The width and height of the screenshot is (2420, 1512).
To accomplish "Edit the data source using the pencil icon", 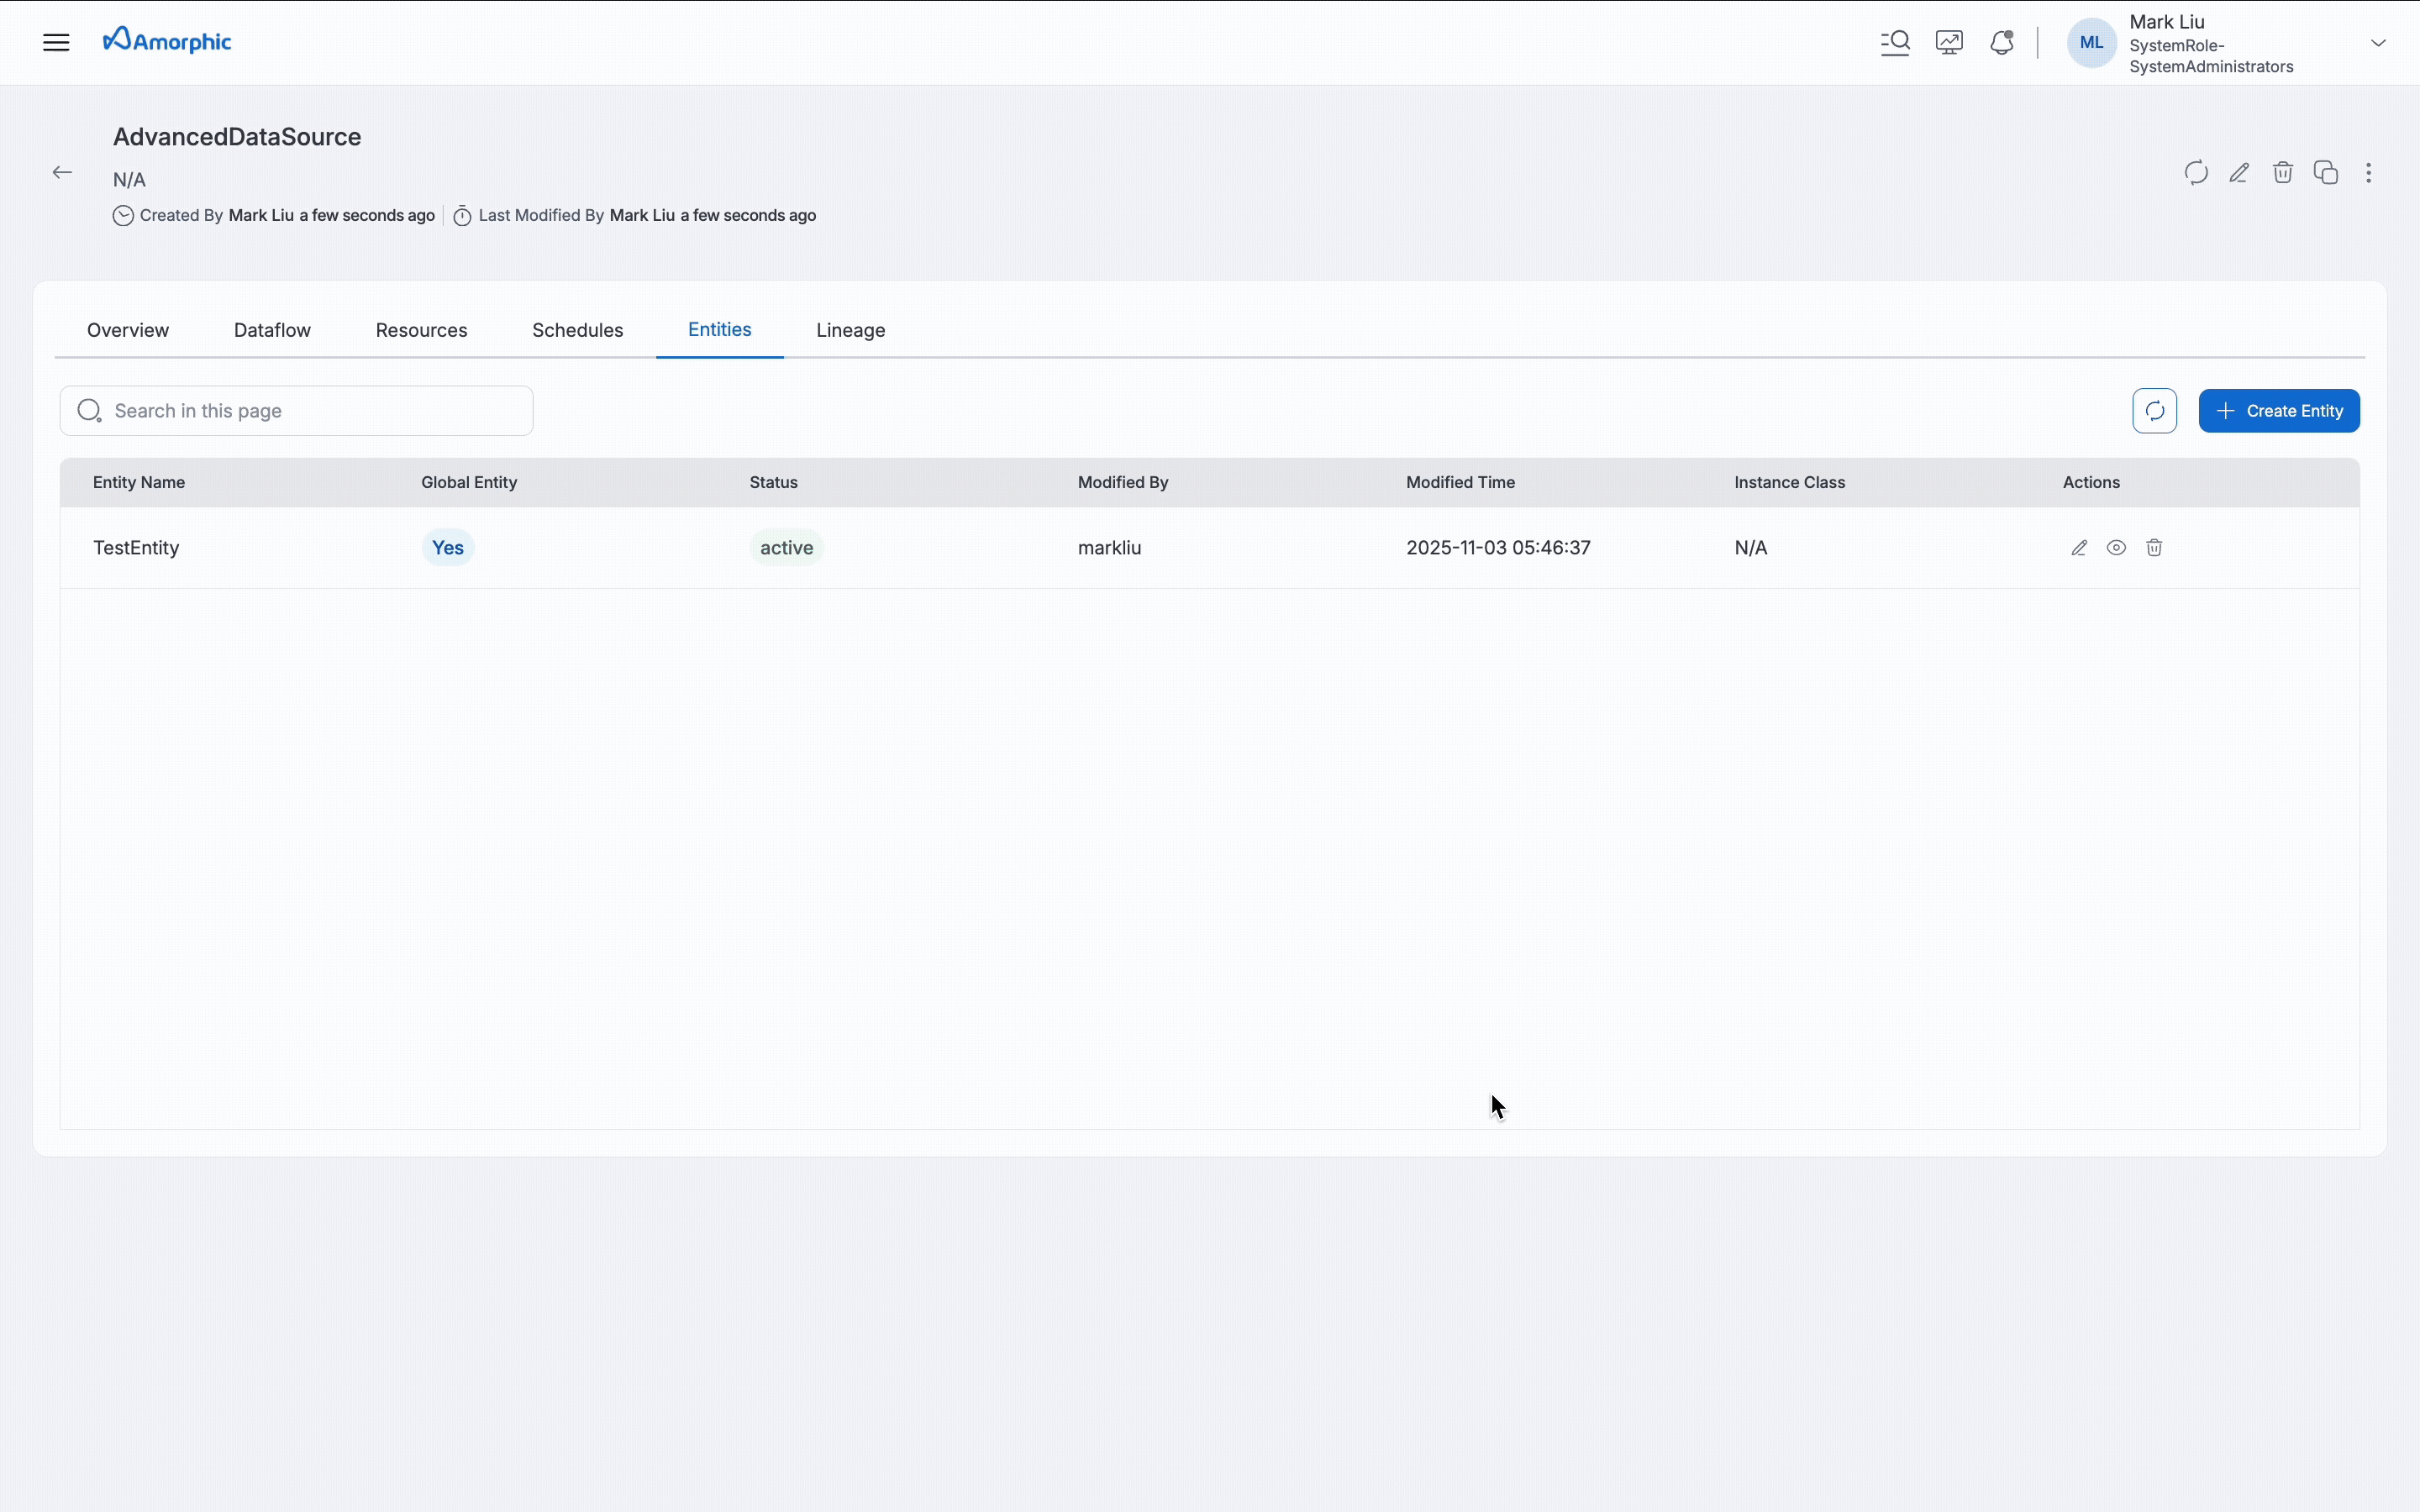I will pyautogui.click(x=2239, y=172).
